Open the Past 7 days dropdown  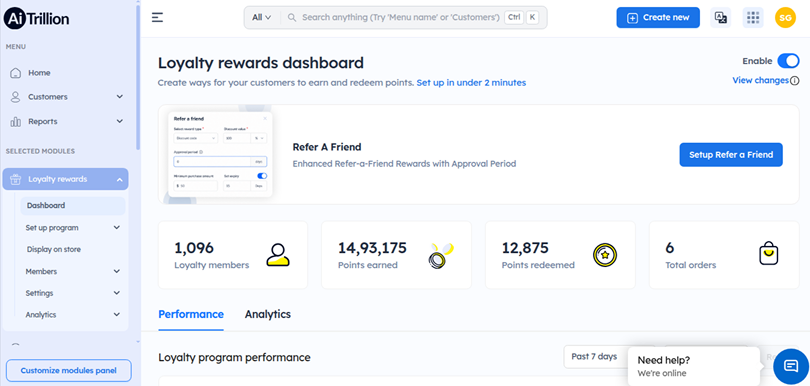pos(609,357)
